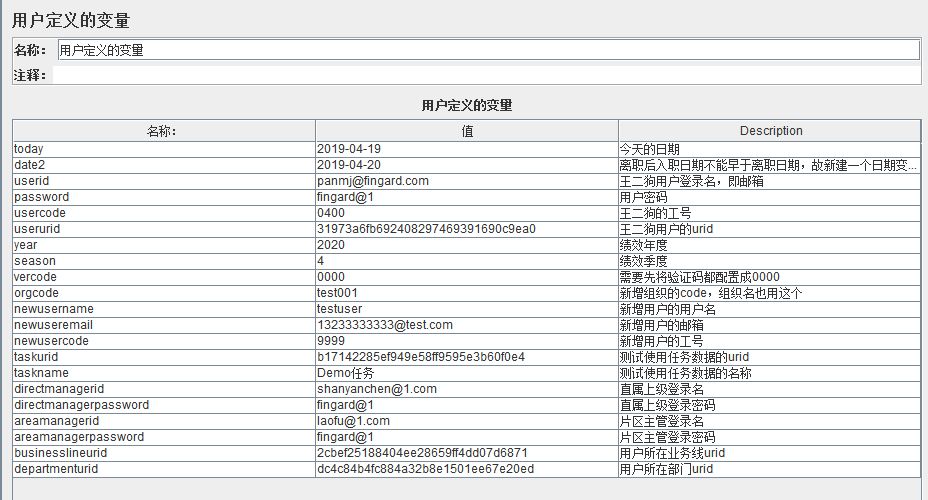Select description 片区主管登录密码

tap(770, 437)
